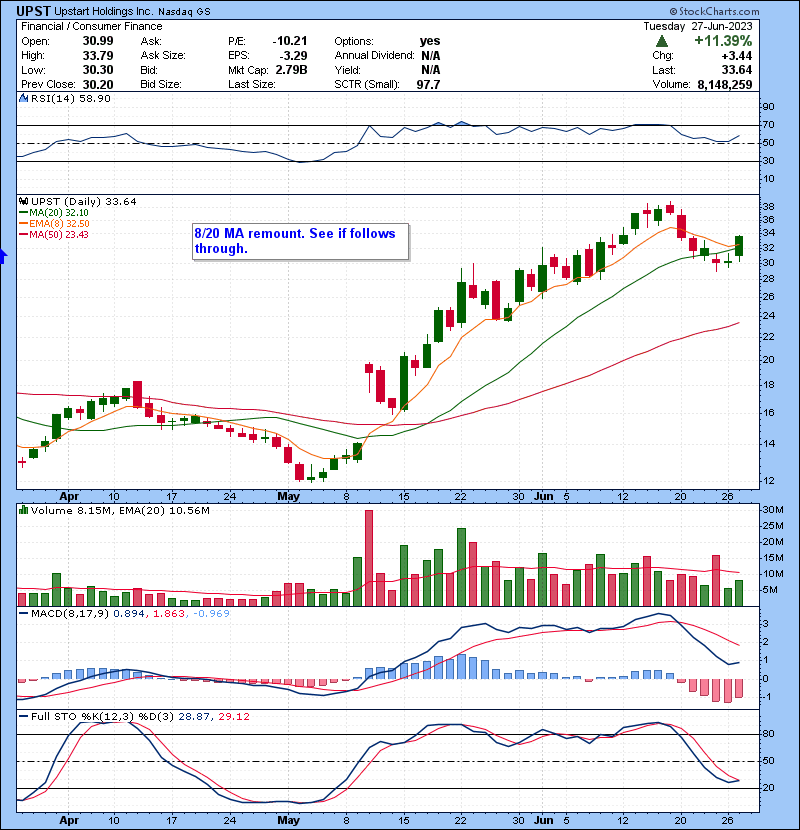Click the Bid Size label
This screenshot has width=800, height=830.
pyautogui.click(x=161, y=84)
